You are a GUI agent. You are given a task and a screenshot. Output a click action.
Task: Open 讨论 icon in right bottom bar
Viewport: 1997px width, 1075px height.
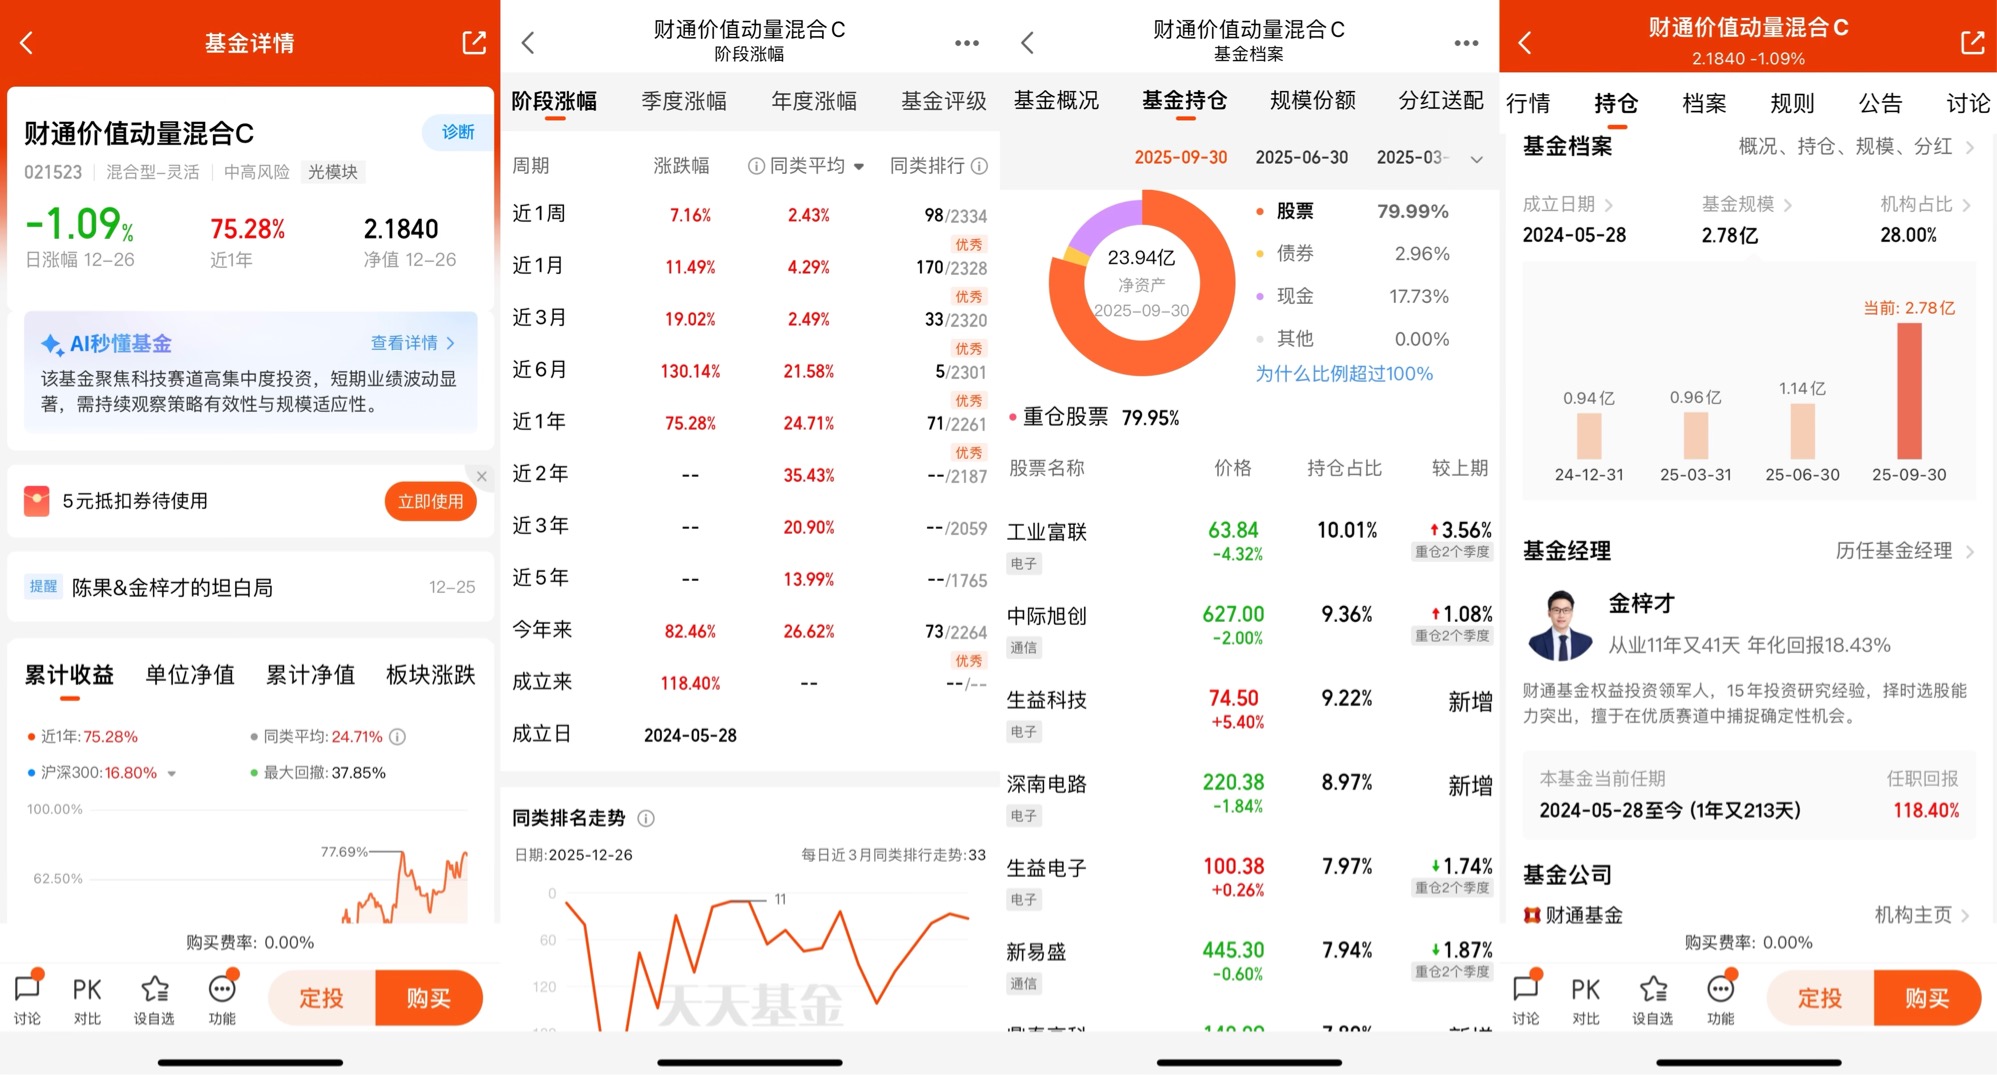[x=1526, y=997]
